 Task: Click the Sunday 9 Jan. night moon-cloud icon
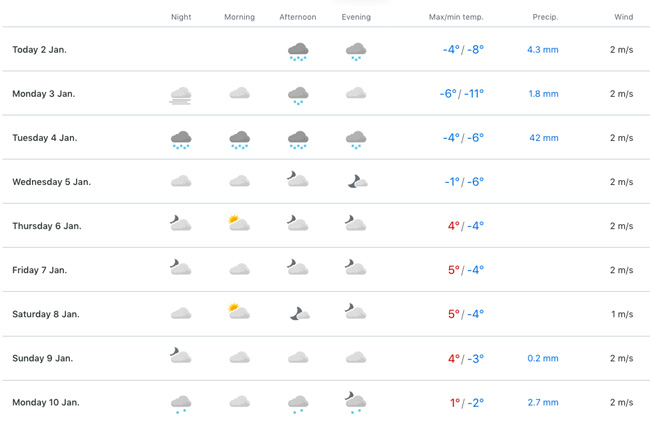tap(180, 355)
